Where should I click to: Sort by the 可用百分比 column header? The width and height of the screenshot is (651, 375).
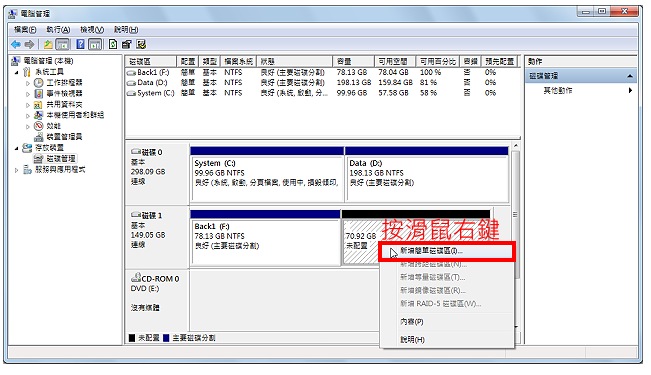click(x=438, y=61)
